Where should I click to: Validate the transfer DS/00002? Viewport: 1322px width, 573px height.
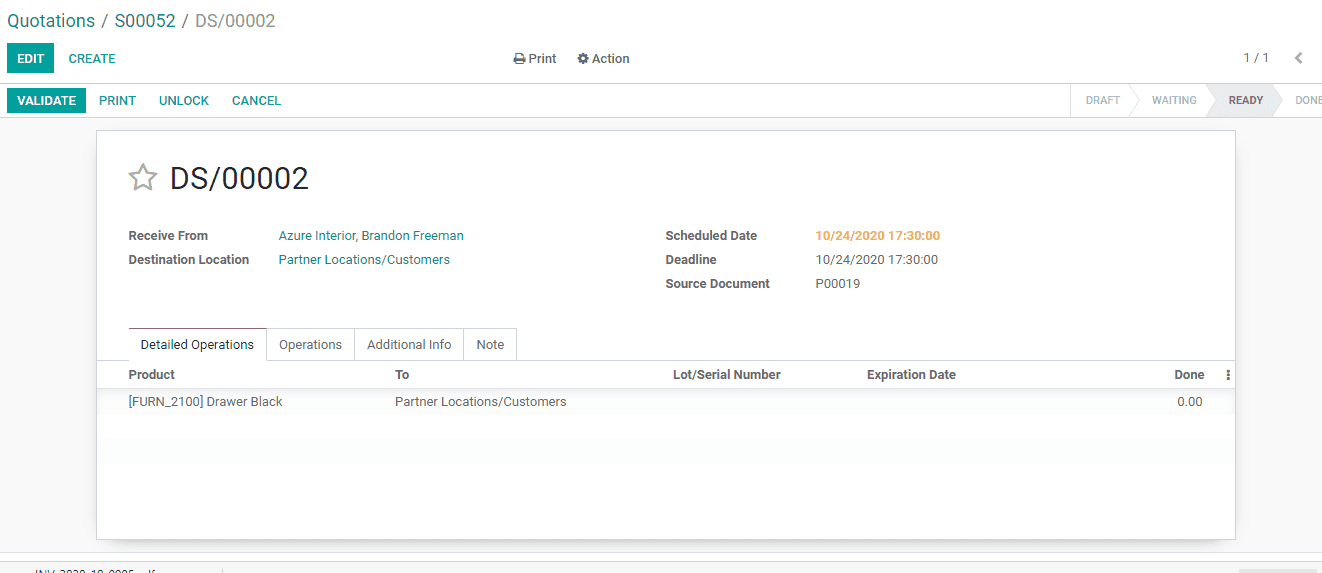pos(46,101)
